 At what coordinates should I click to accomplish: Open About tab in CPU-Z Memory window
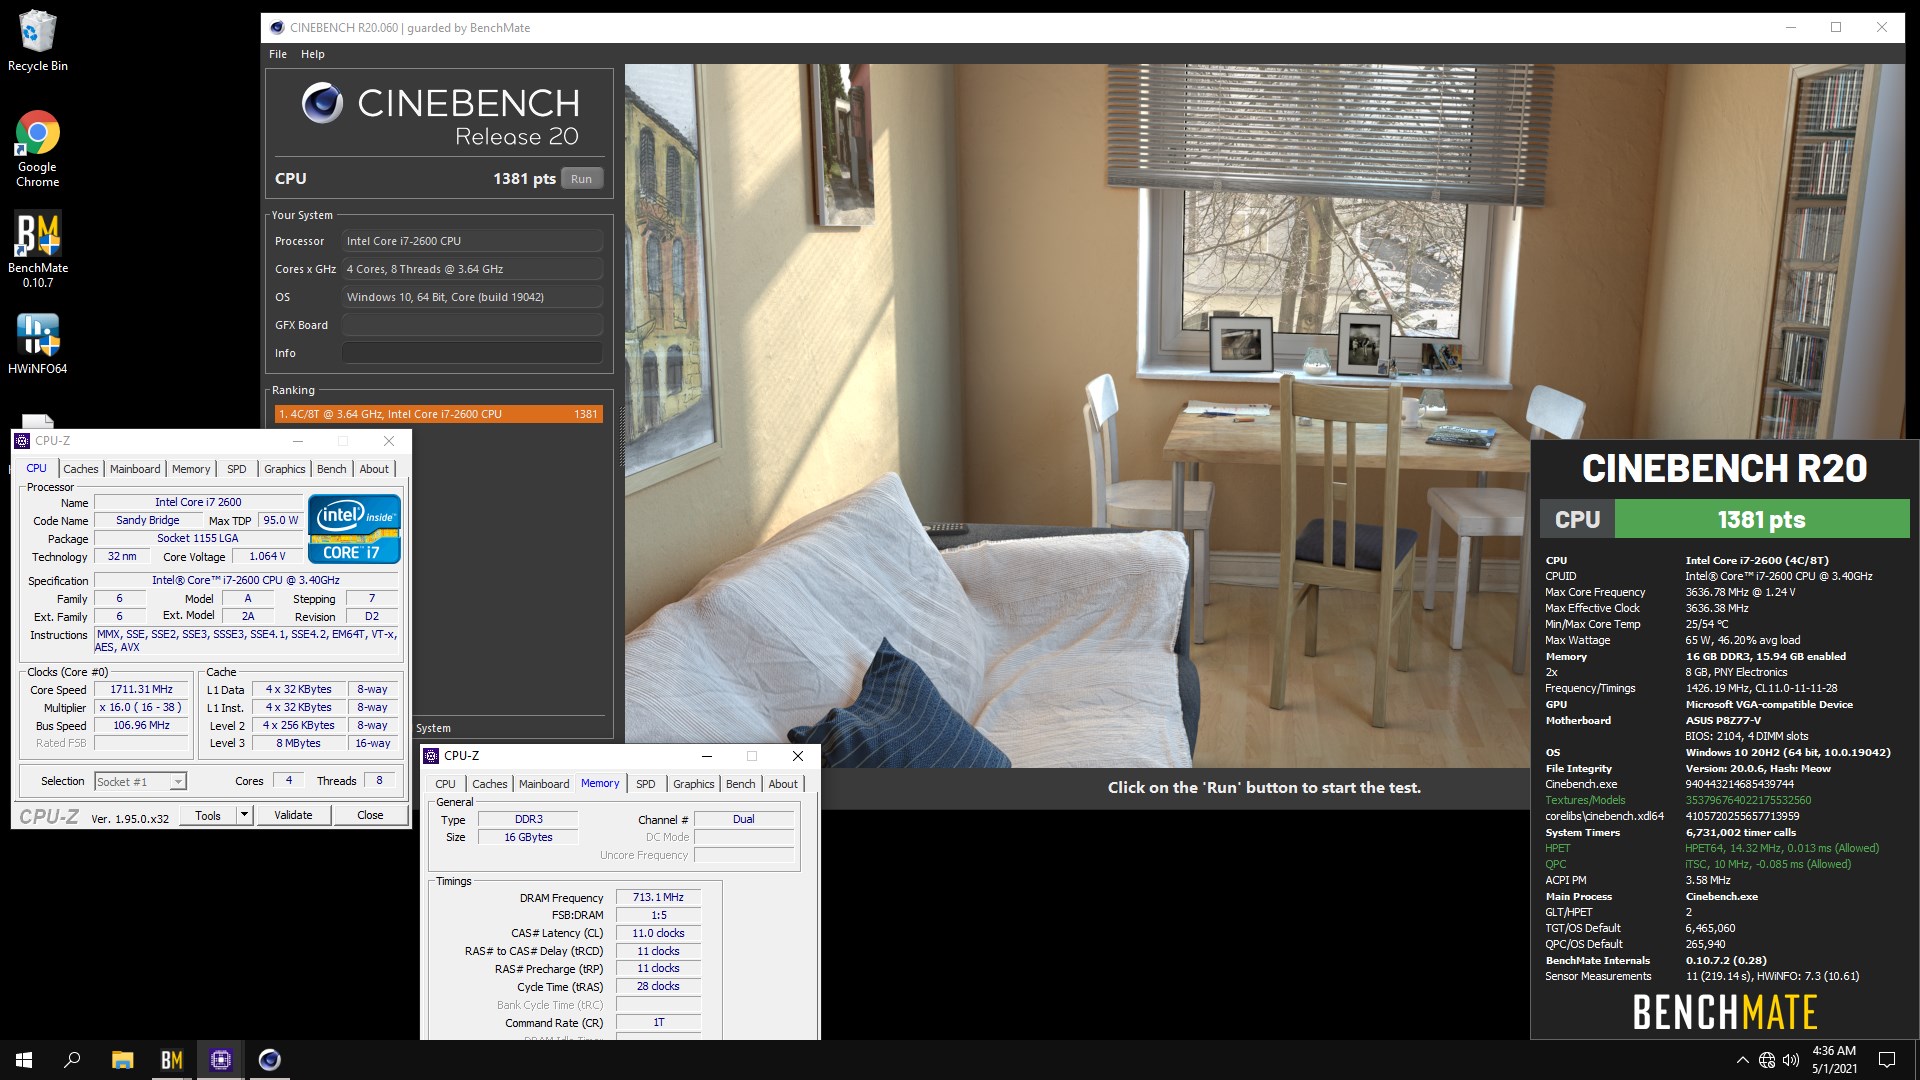click(783, 784)
